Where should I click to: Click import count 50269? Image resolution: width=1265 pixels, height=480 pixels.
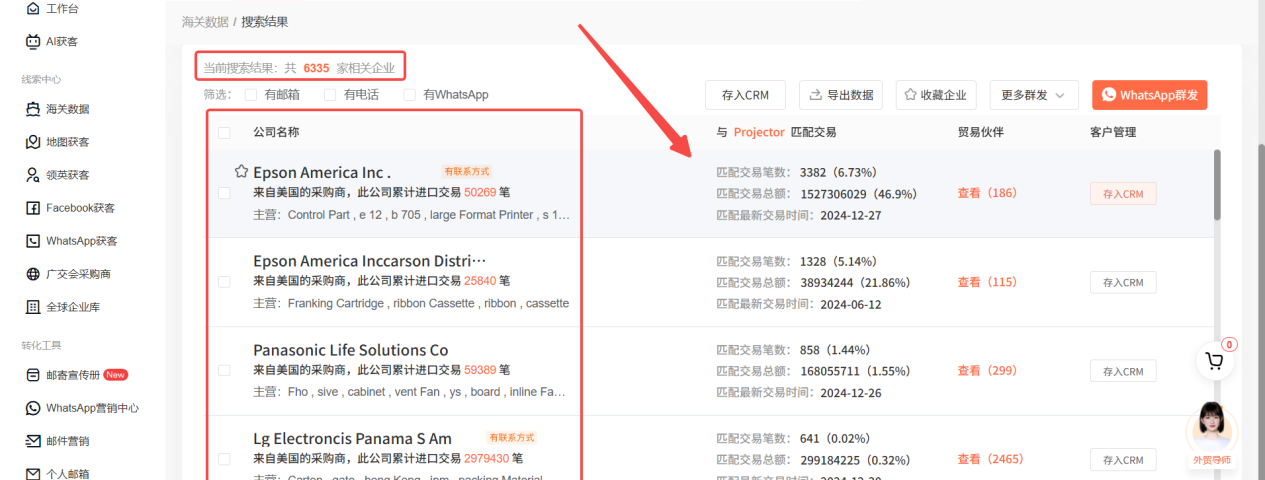click(x=480, y=192)
